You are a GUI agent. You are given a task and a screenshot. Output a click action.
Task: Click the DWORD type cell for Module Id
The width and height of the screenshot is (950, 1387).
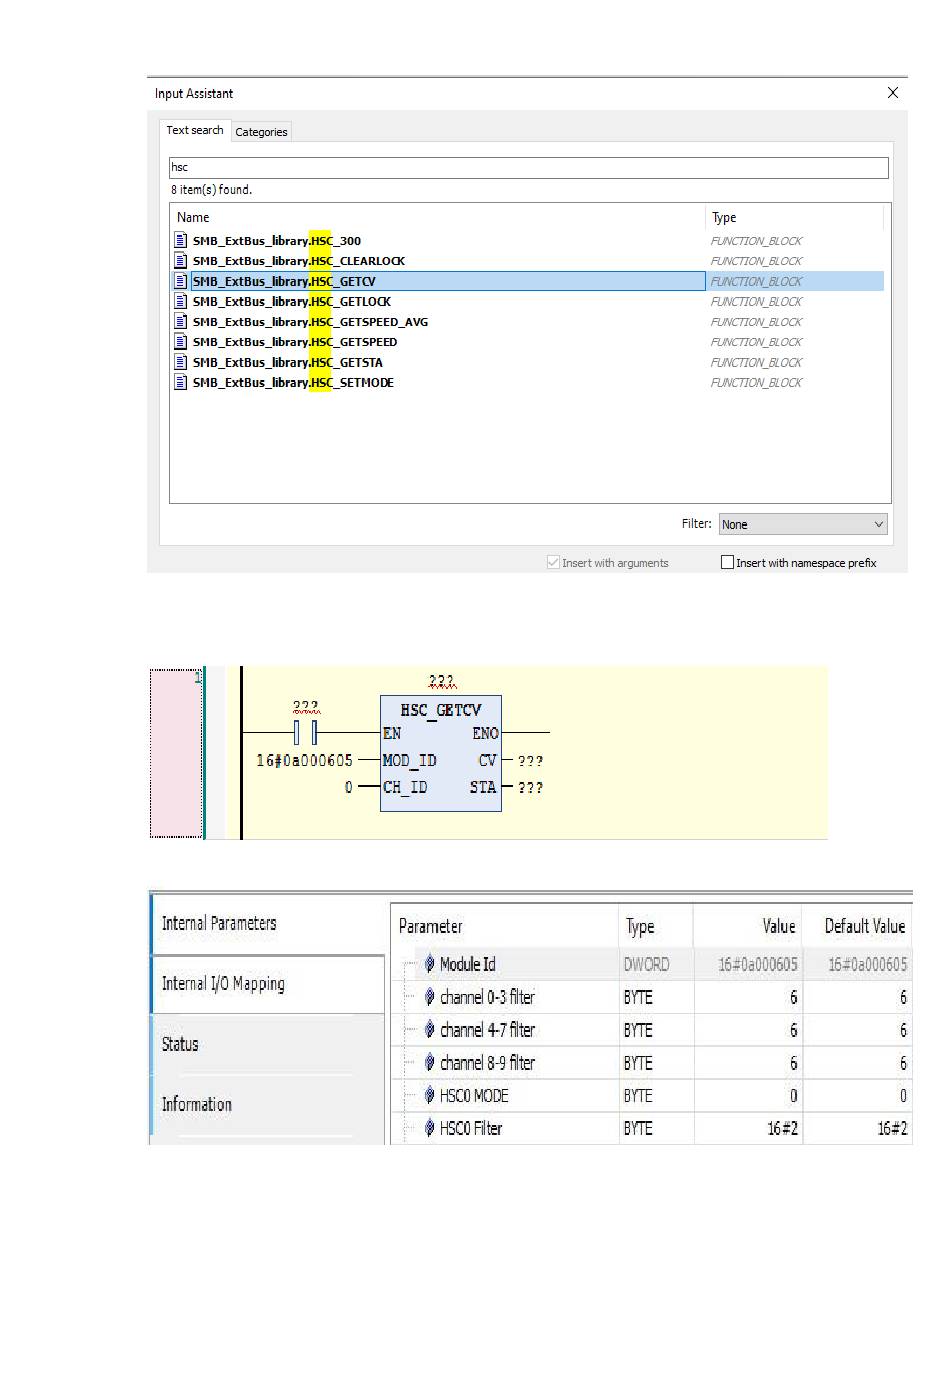coord(656,964)
